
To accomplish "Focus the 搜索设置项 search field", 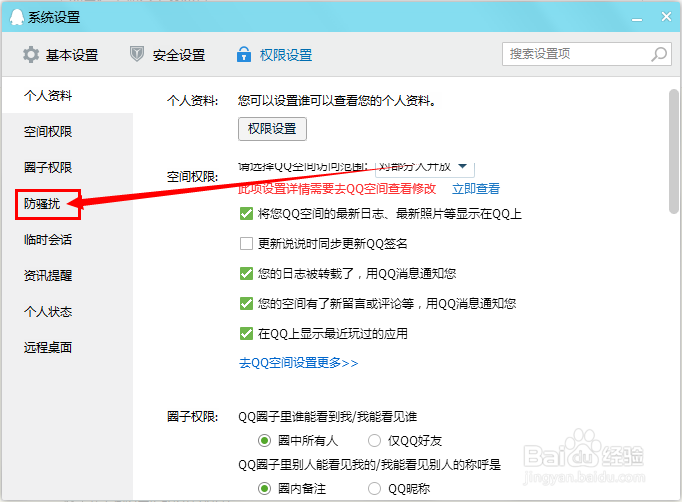I will (587, 54).
